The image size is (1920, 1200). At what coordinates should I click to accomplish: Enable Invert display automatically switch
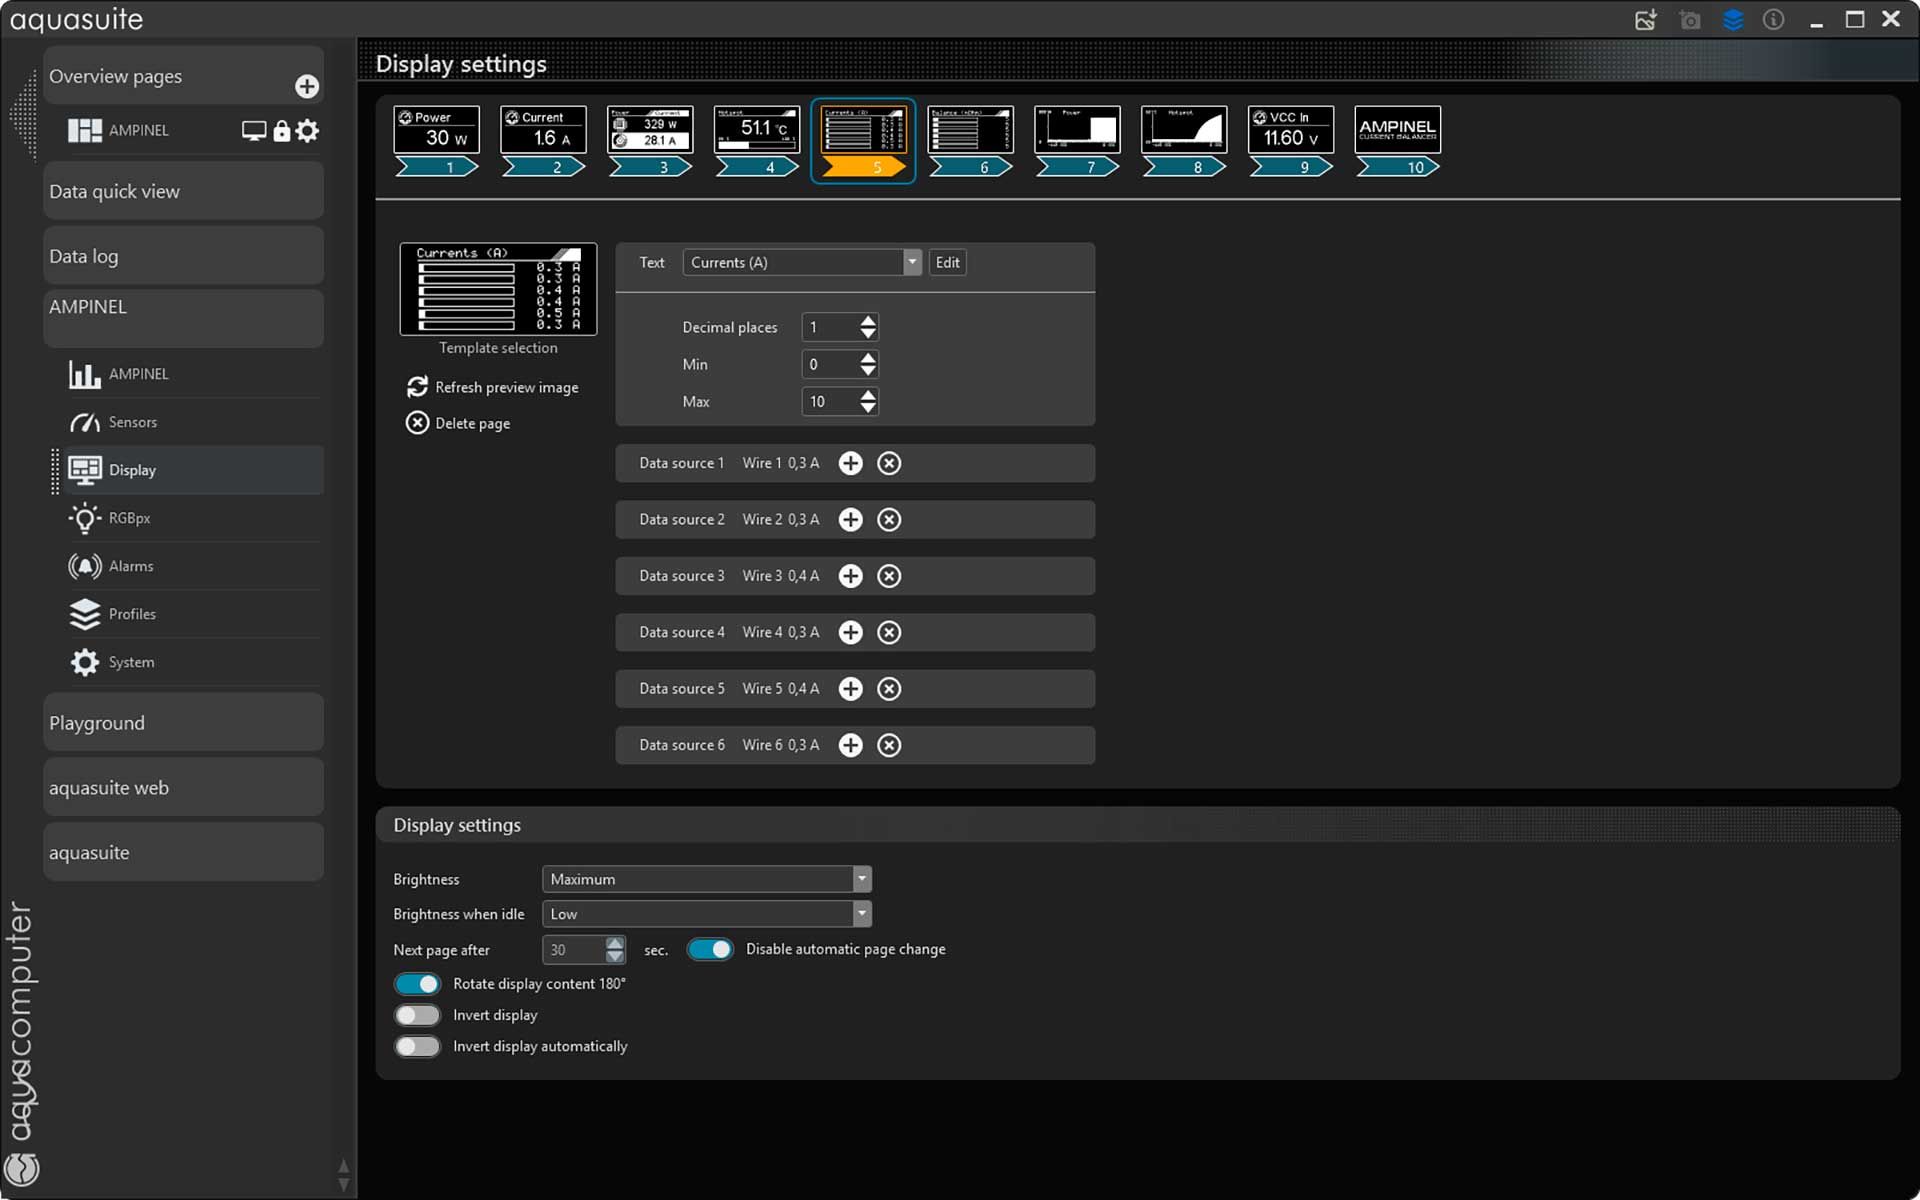(417, 1046)
